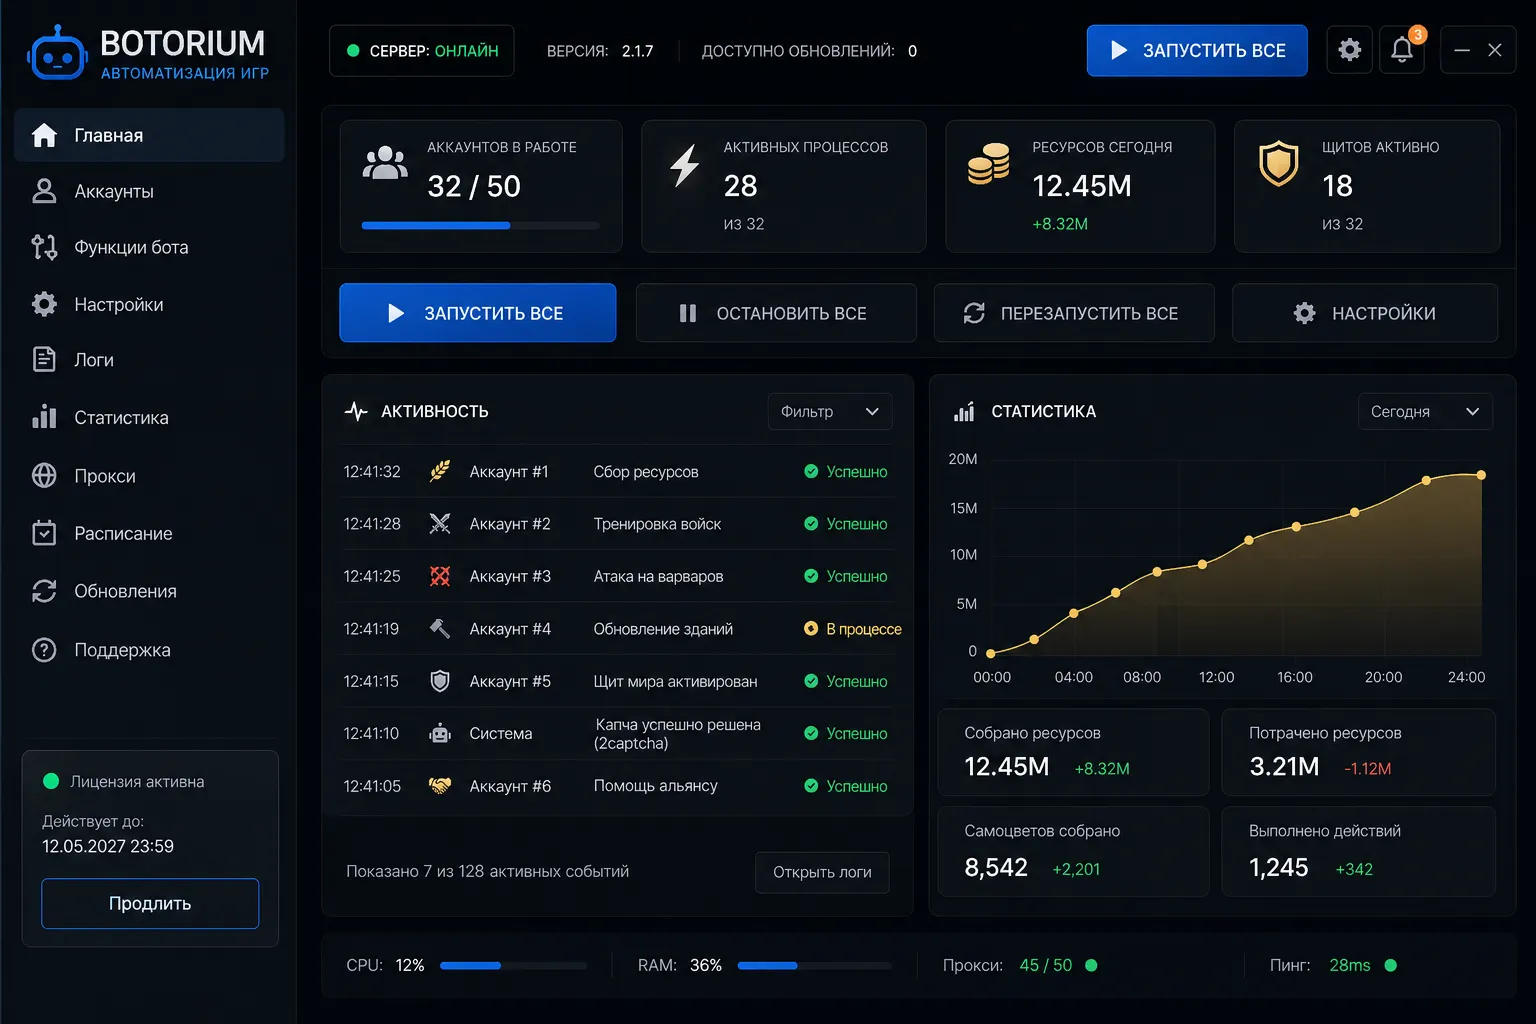Open Расписание in the sidebar
The width and height of the screenshot is (1536, 1024).
click(x=150, y=533)
